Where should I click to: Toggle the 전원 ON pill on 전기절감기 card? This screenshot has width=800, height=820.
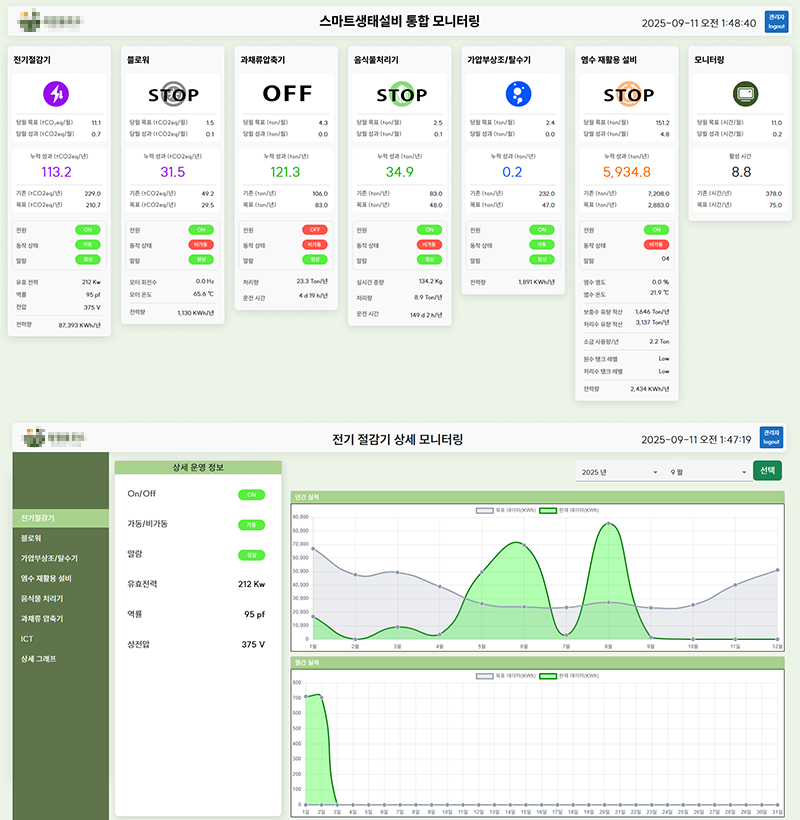pyautogui.click(x=90, y=230)
